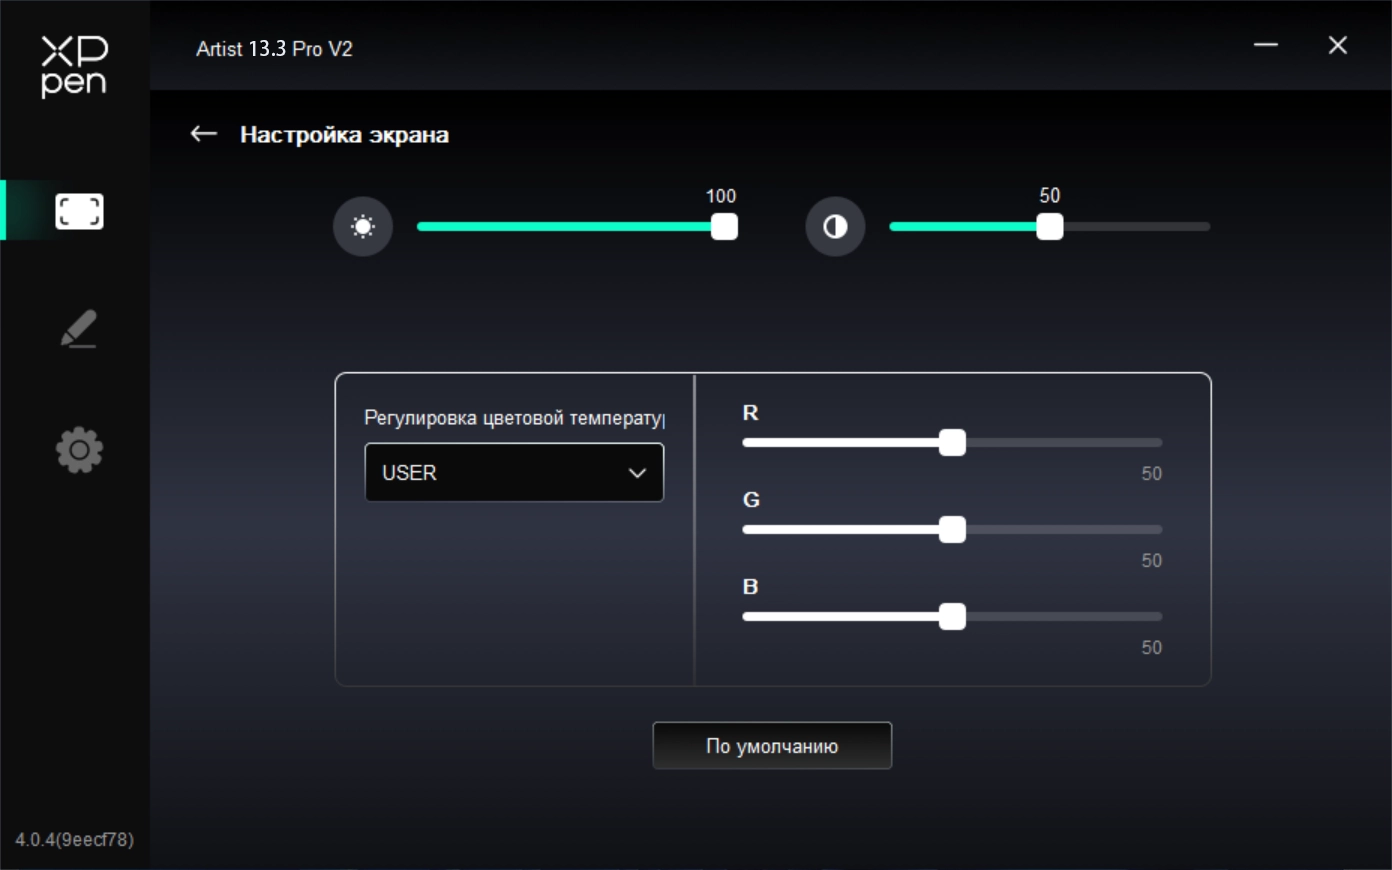The height and width of the screenshot is (870, 1392).
Task: Click the B channel slider handle
Action: click(x=952, y=617)
